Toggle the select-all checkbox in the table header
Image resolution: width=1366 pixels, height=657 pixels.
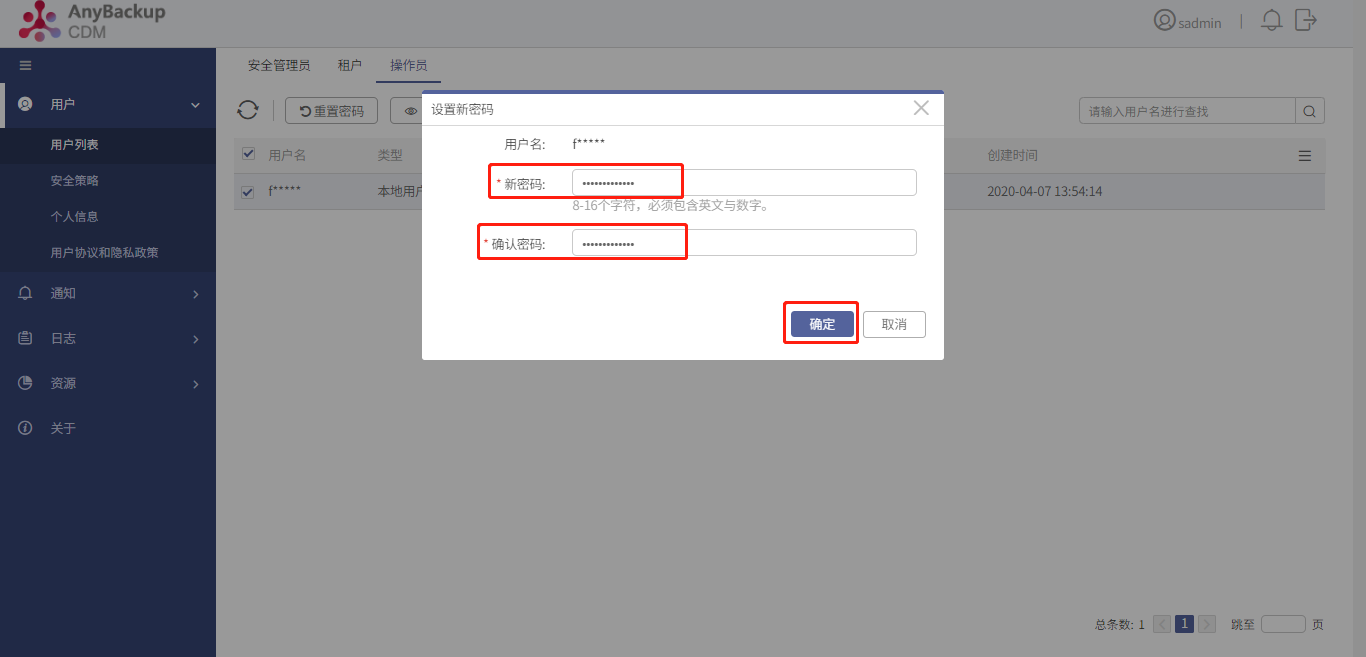249,154
